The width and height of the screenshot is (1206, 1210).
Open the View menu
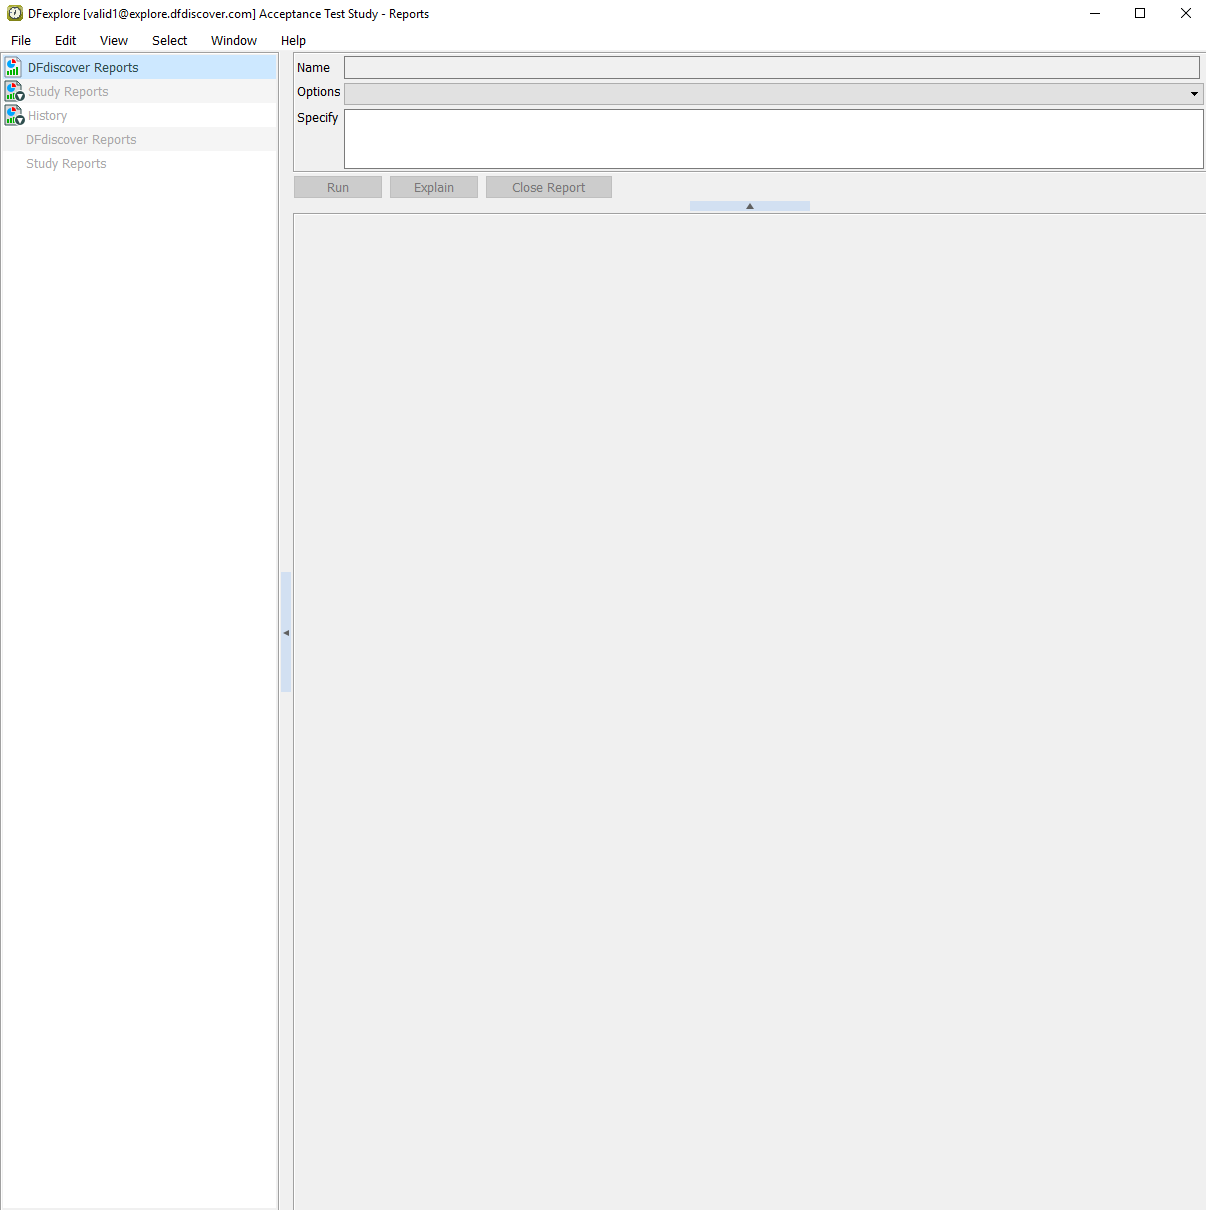pos(114,41)
